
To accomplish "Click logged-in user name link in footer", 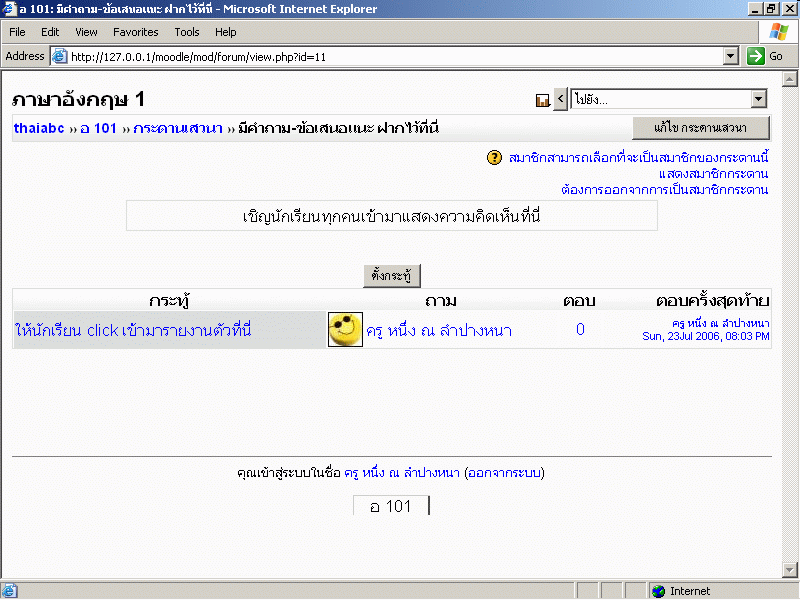I will click(x=402, y=473).
